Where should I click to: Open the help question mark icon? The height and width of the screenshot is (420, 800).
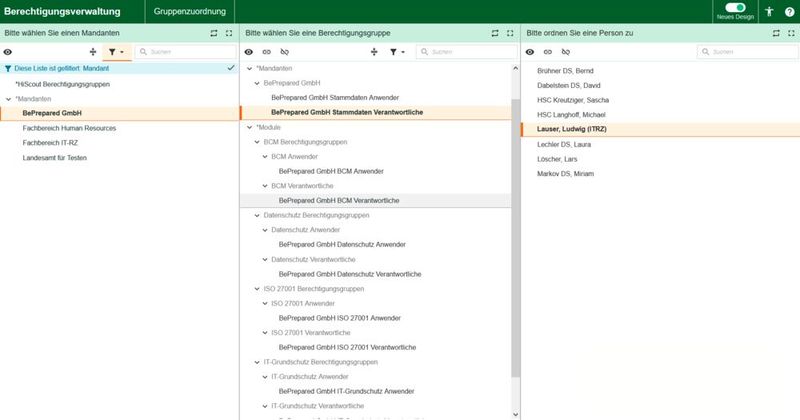pyautogui.click(x=789, y=12)
